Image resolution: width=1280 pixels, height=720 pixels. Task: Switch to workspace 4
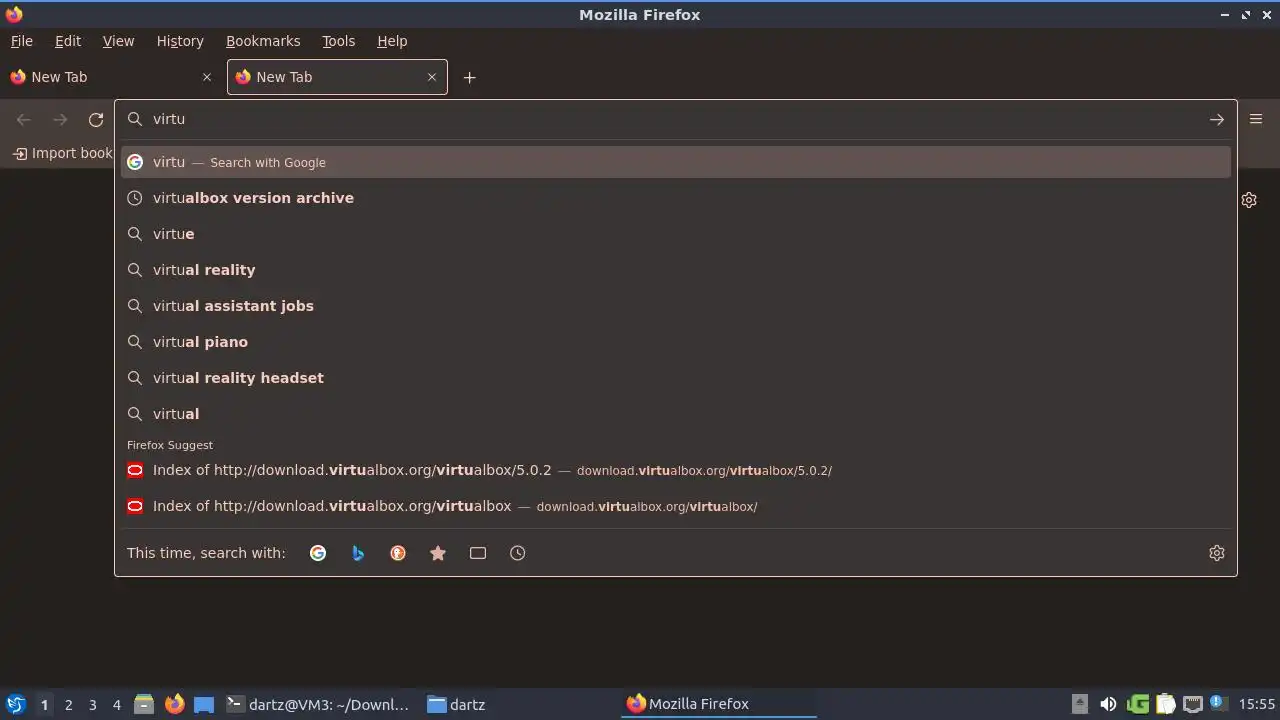(116, 705)
